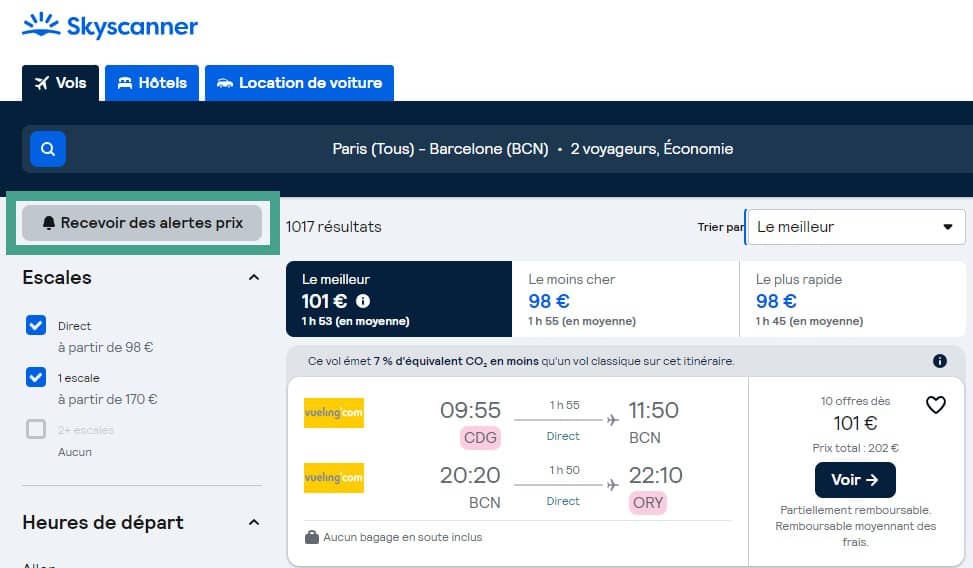Open the Trier par Le meilleur dropdown
973x568 pixels.
[856, 227]
